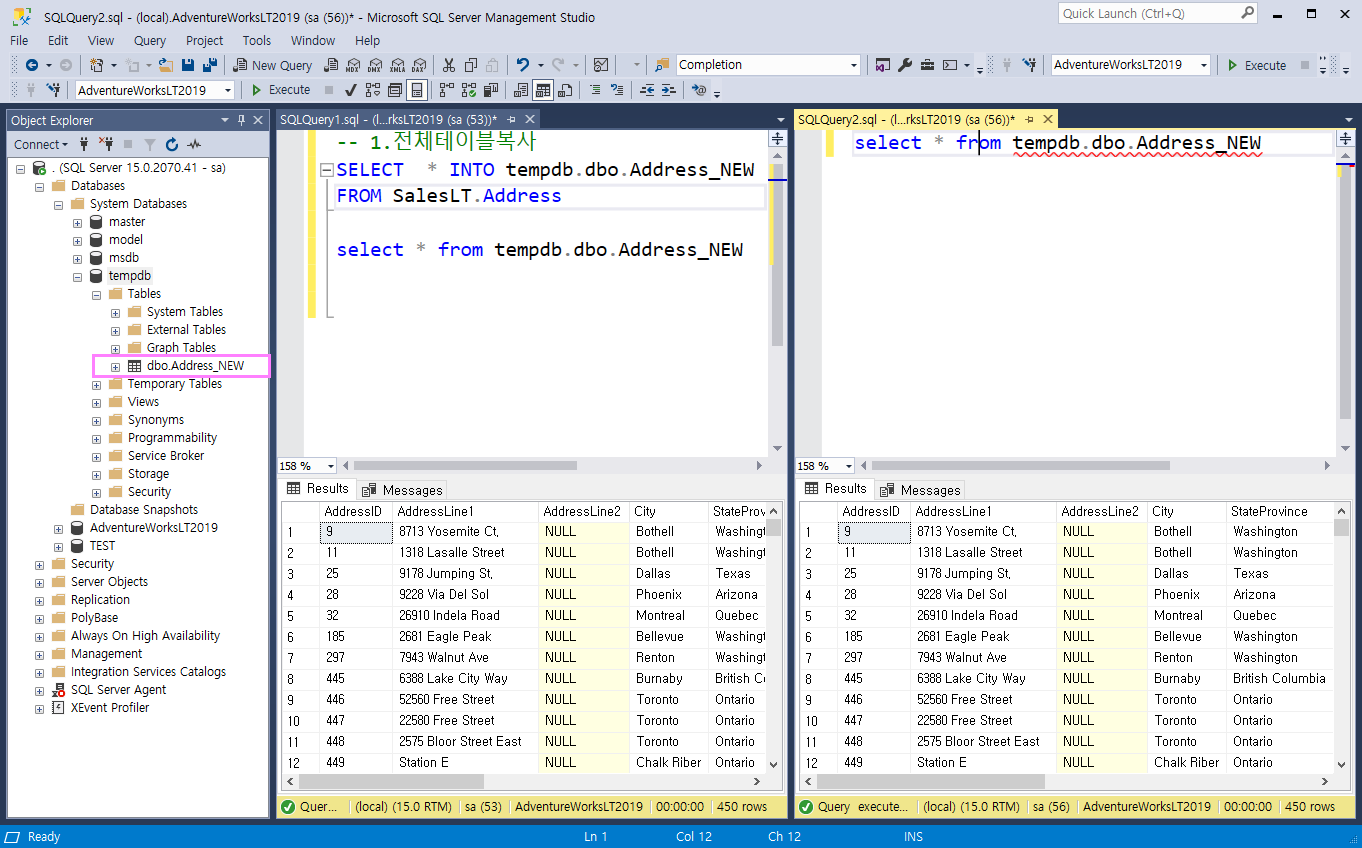Click the Cut scissors icon

448,65
